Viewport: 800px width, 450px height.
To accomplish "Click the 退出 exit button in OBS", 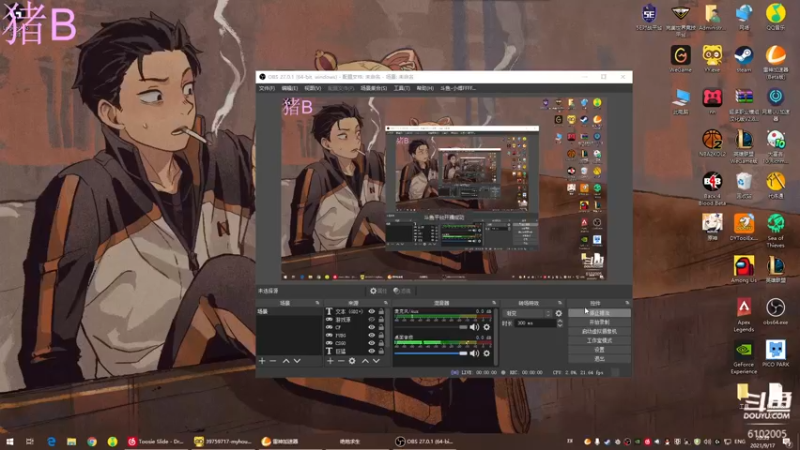I will click(599, 359).
